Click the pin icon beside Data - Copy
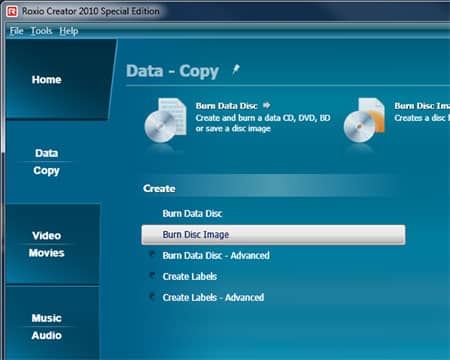This screenshot has height=360, width=450. click(x=236, y=70)
